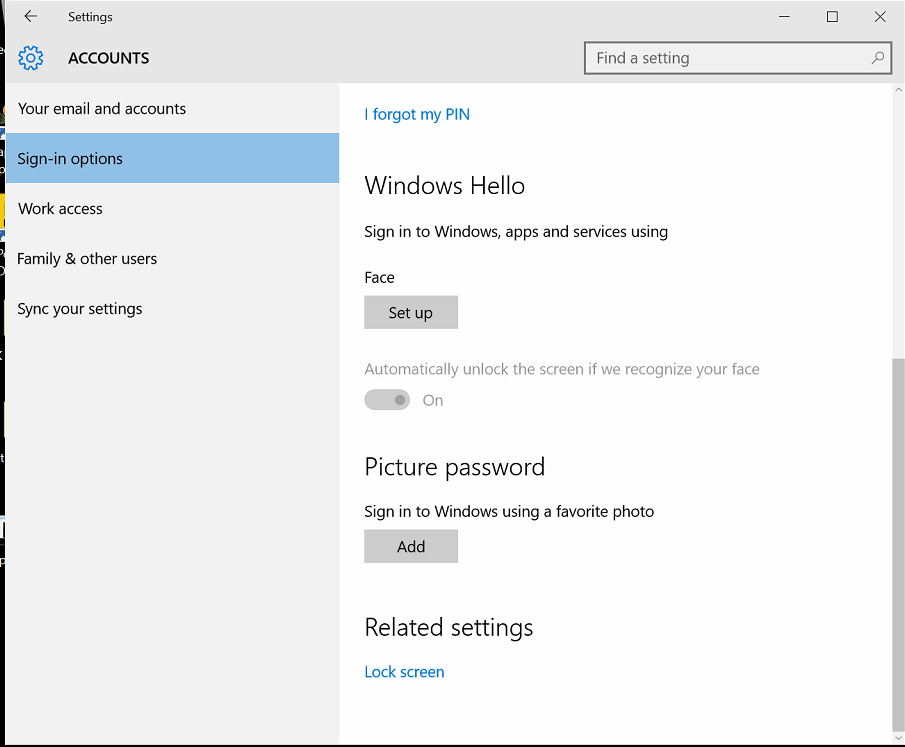Minimize the Settings window
The width and height of the screenshot is (905, 747).
[x=784, y=17]
